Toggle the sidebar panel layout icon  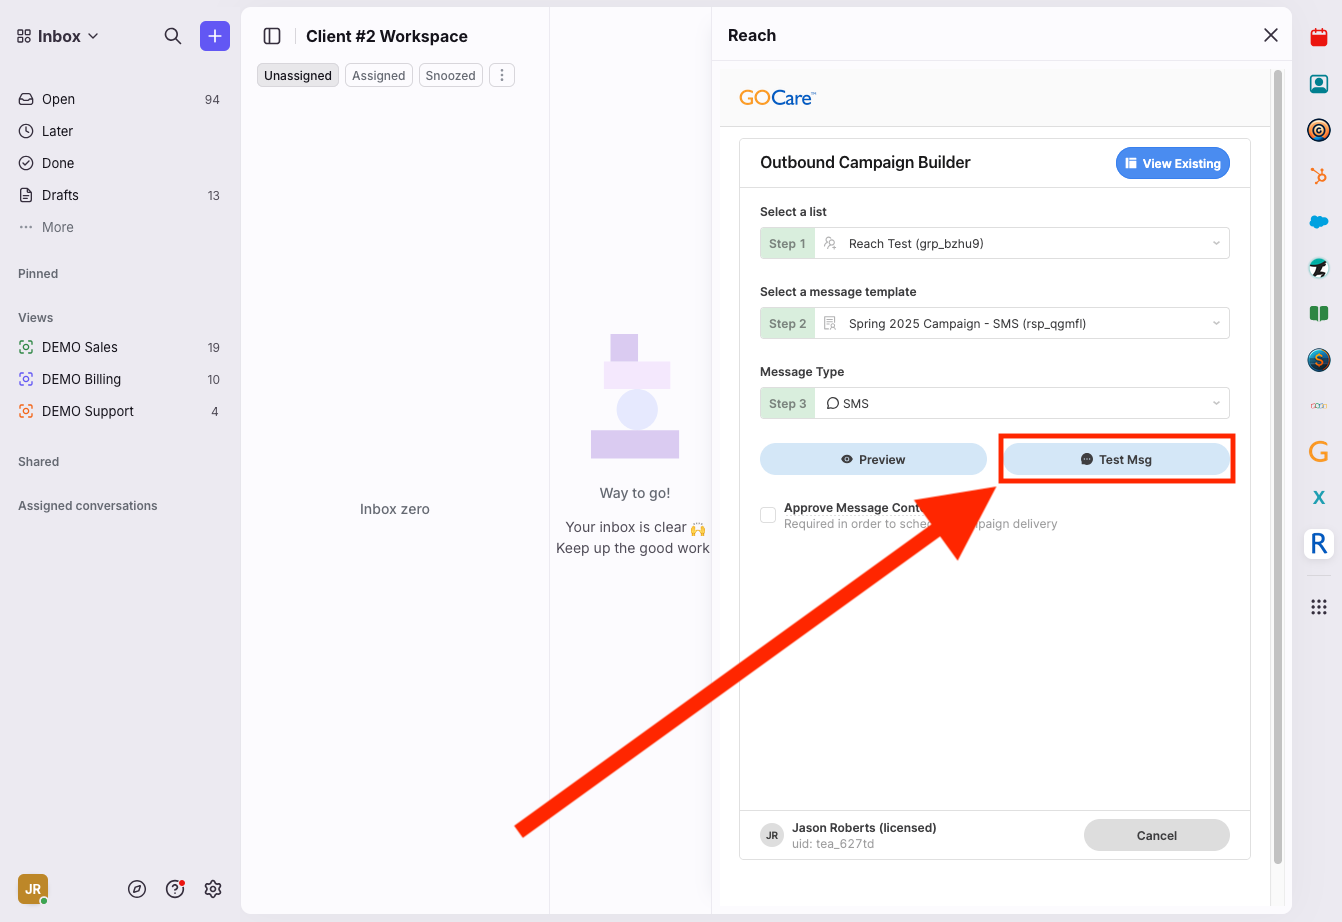272,36
